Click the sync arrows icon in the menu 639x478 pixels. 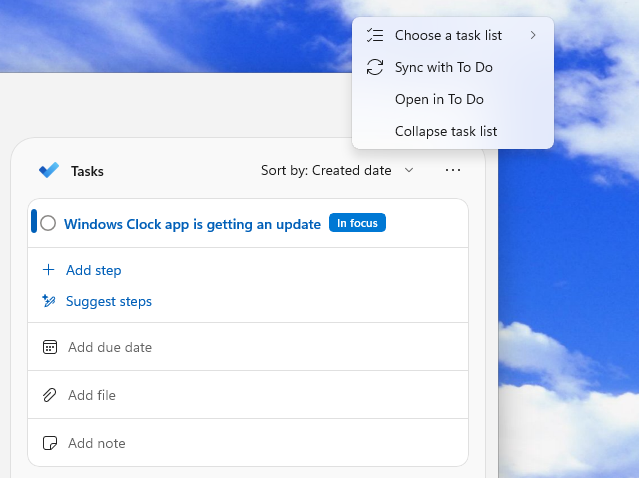(x=375, y=68)
